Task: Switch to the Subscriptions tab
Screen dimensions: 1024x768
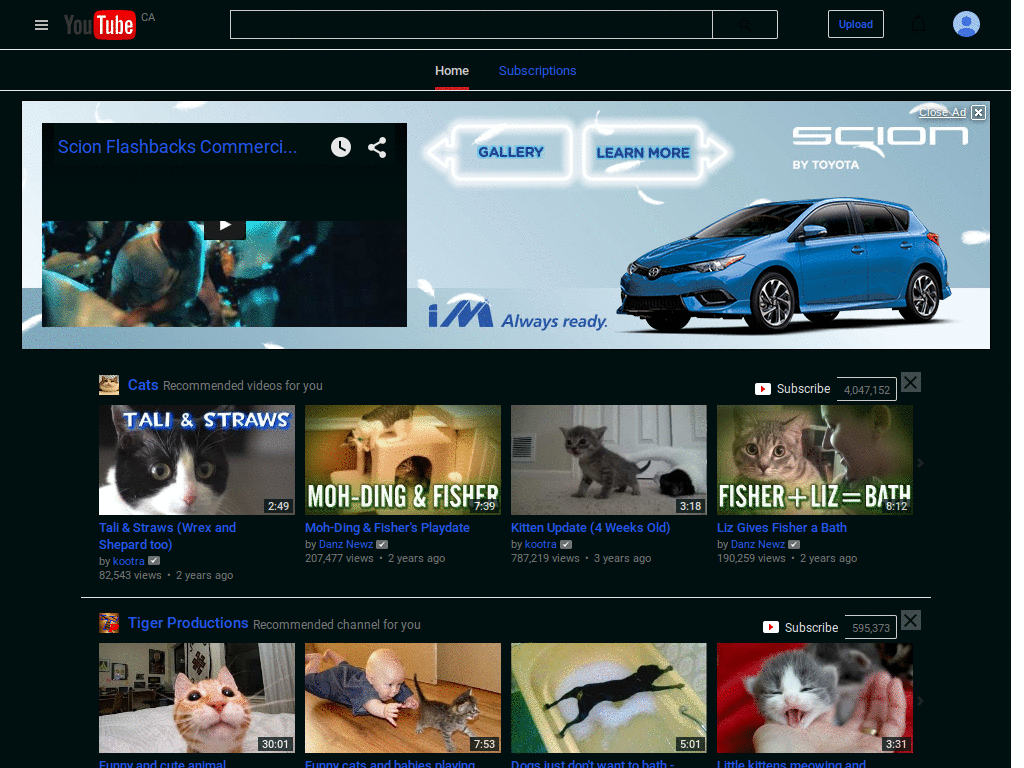Action: coord(537,71)
